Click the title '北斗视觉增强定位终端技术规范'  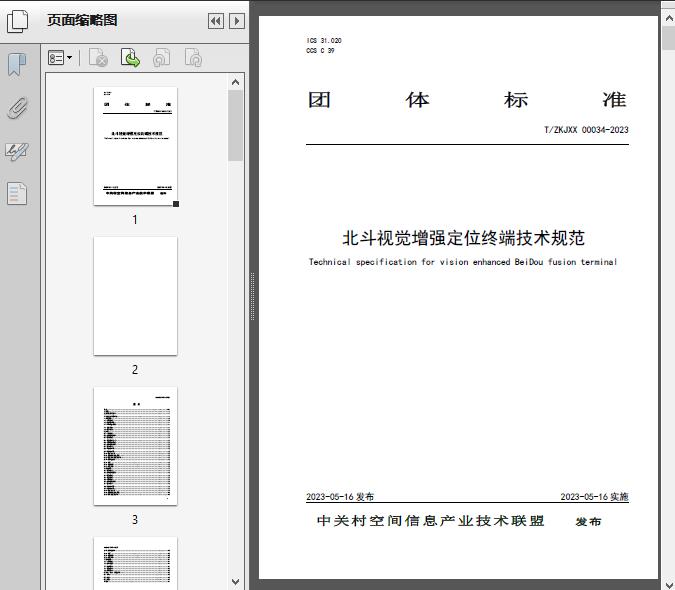[464, 238]
